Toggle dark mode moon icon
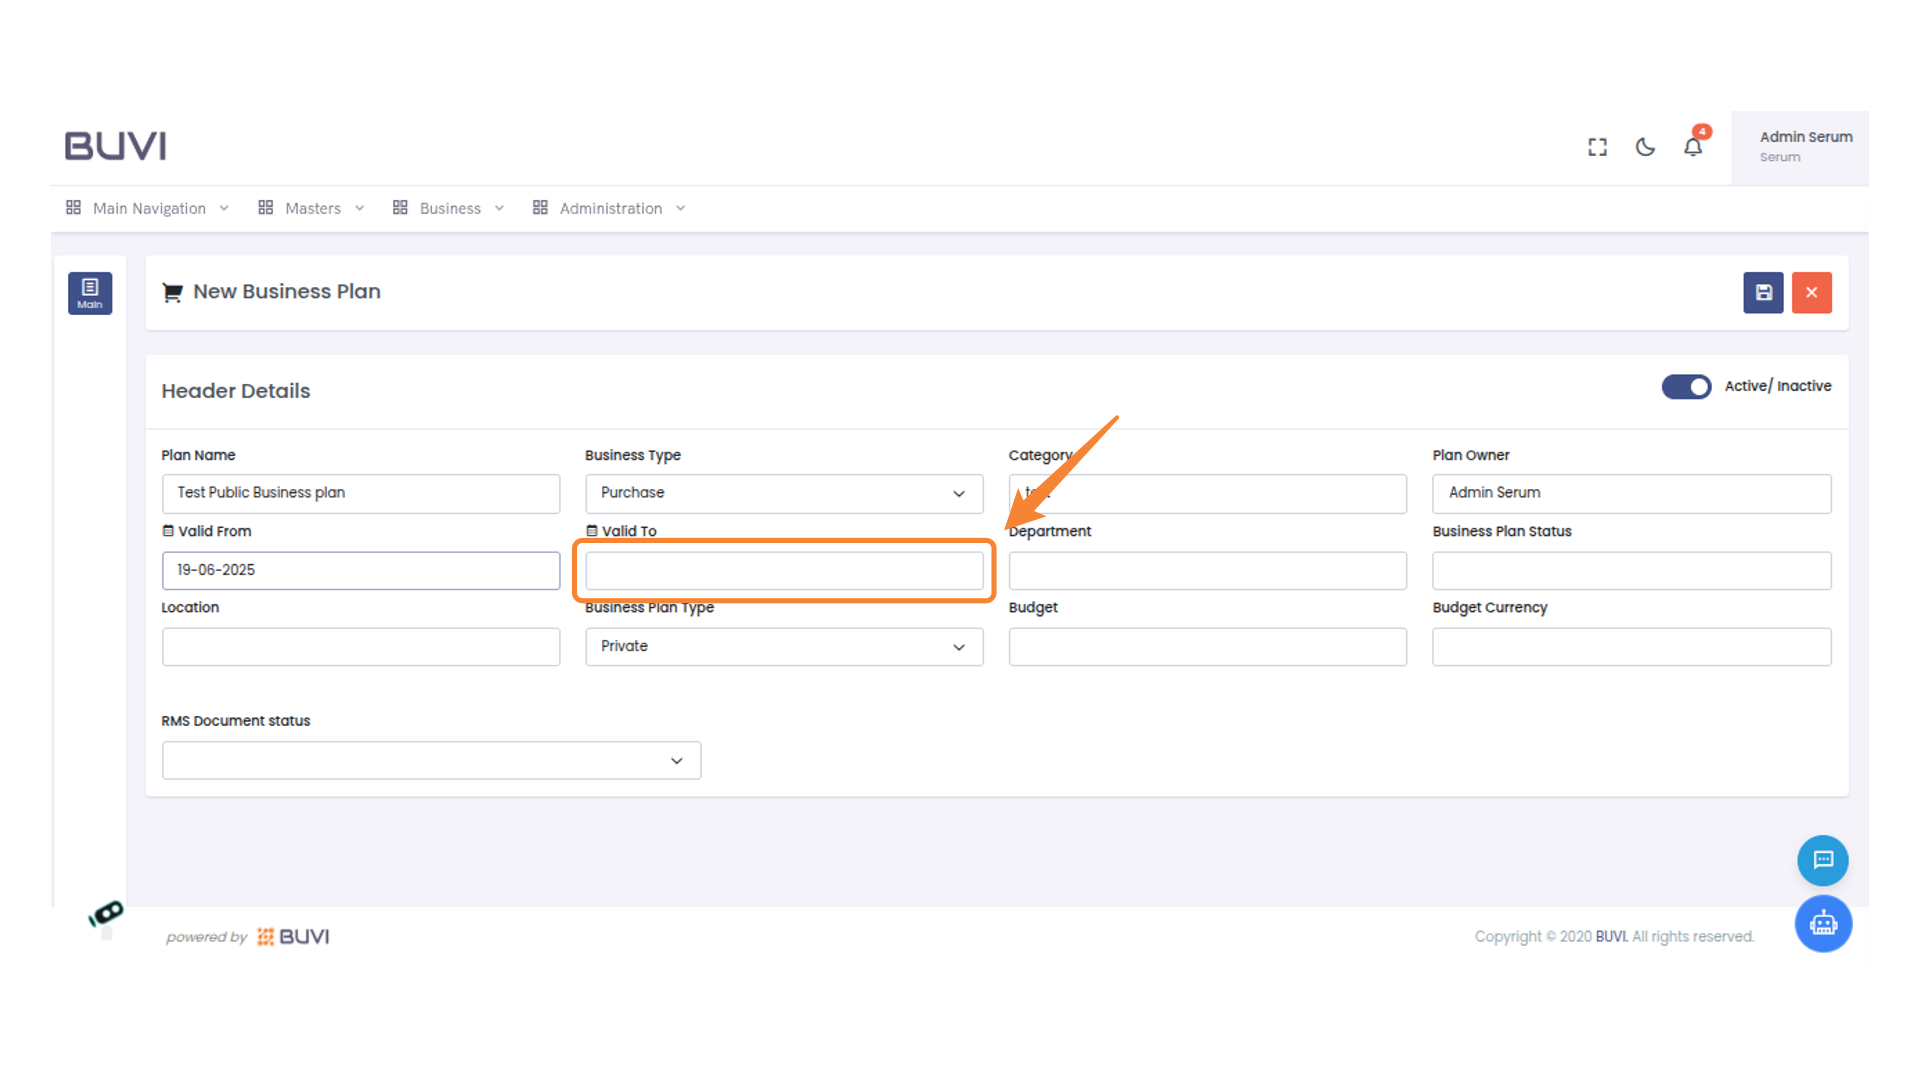 1645,147
